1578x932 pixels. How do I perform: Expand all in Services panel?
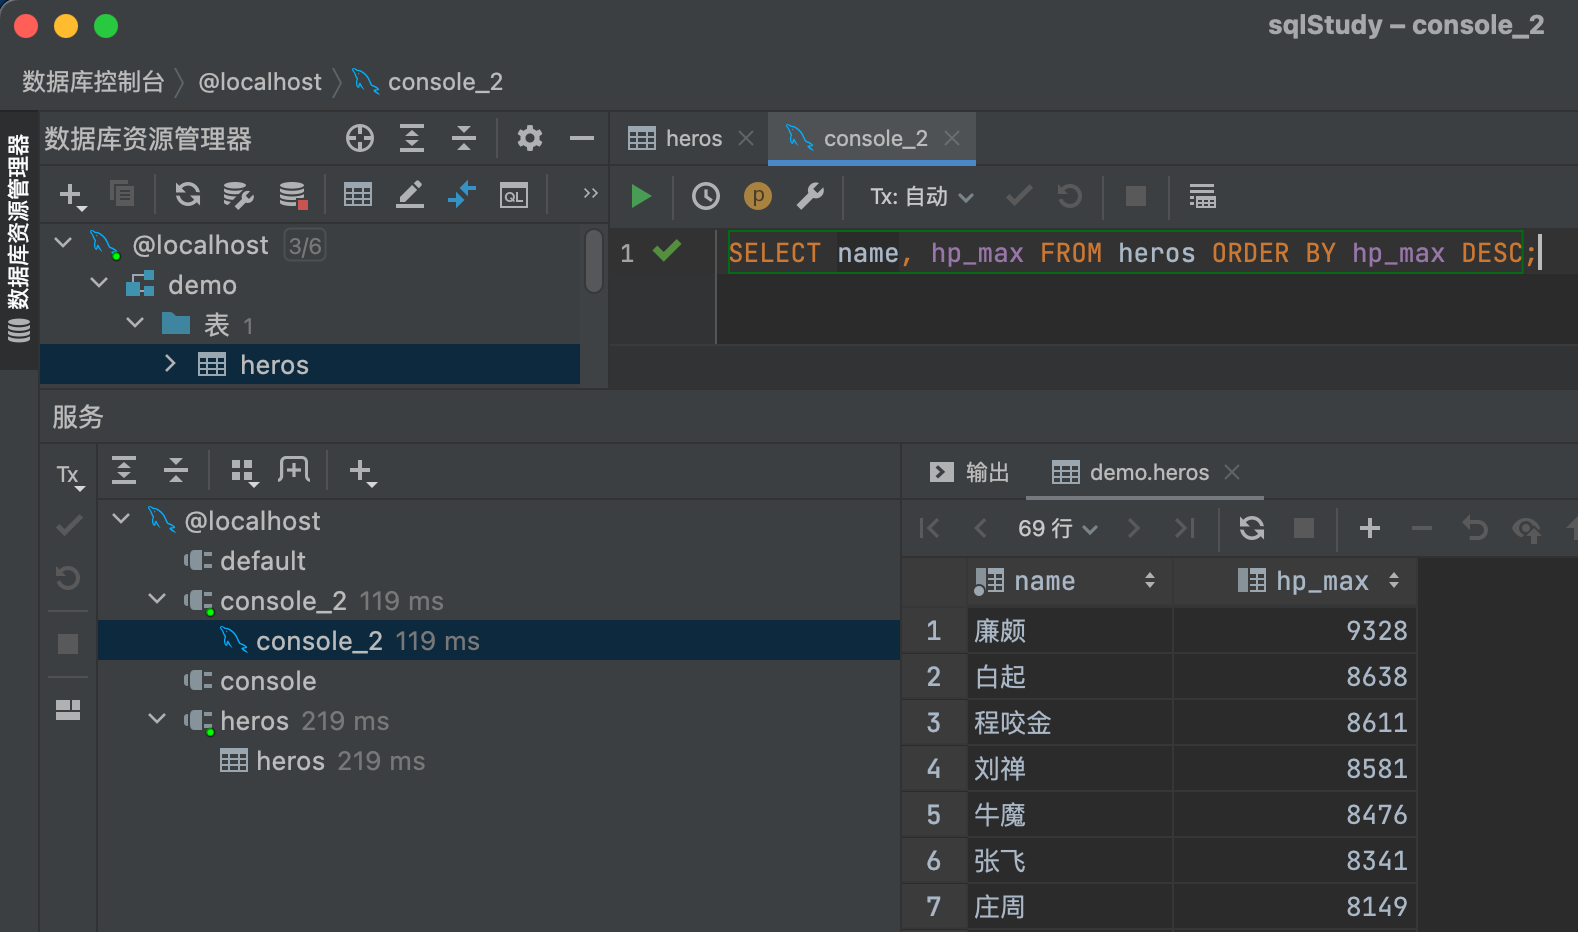click(x=124, y=470)
